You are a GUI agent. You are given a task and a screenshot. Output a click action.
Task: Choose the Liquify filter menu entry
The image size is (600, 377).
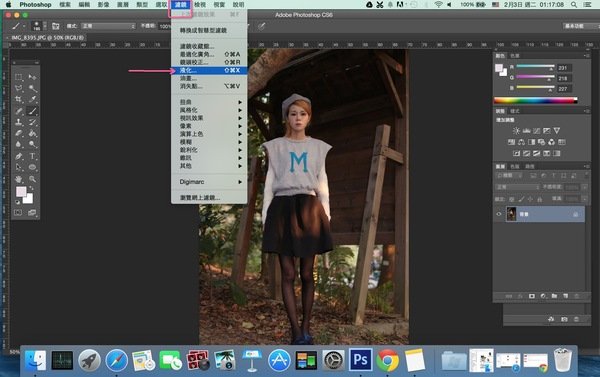tap(209, 70)
